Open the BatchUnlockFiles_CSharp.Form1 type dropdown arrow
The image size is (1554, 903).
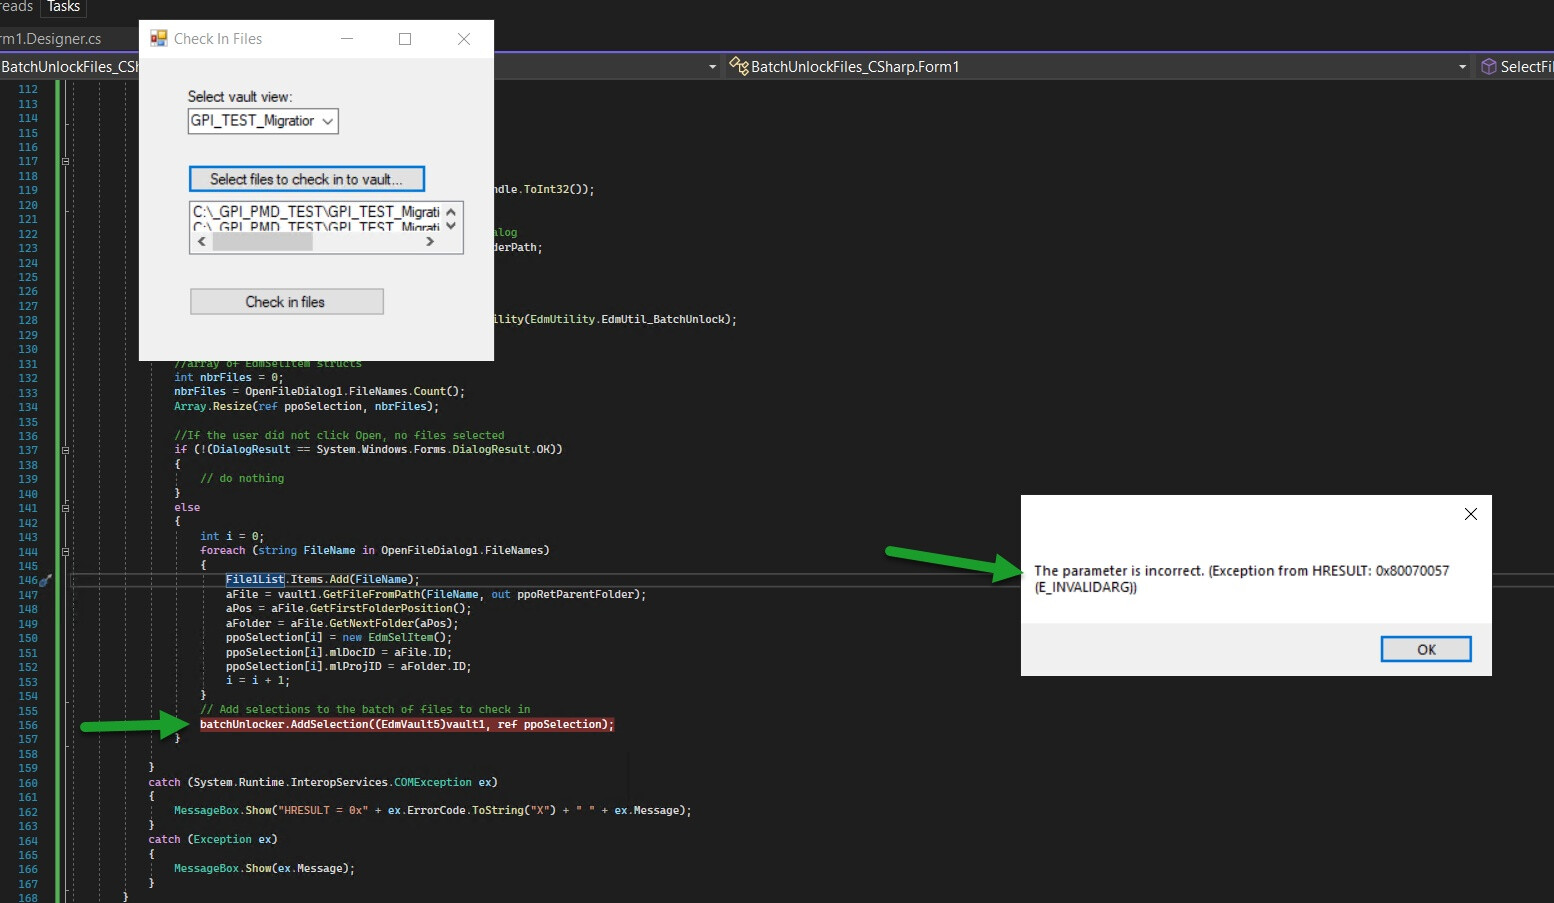coord(1462,67)
